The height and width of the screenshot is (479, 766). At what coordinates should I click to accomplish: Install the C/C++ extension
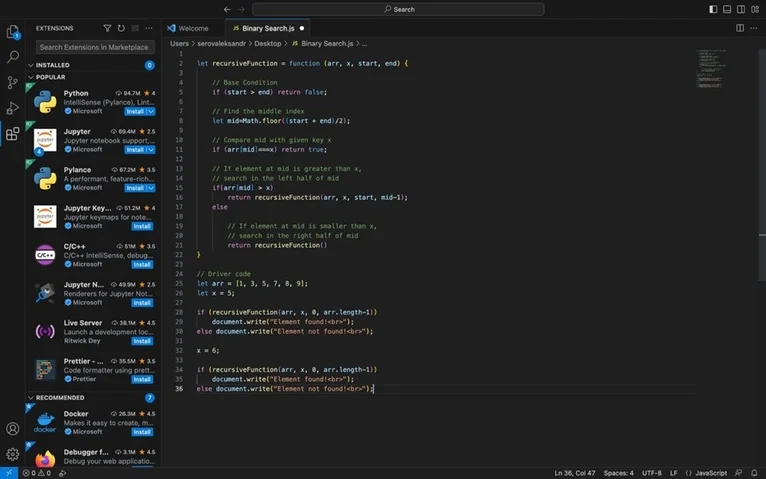pyautogui.click(x=142, y=265)
